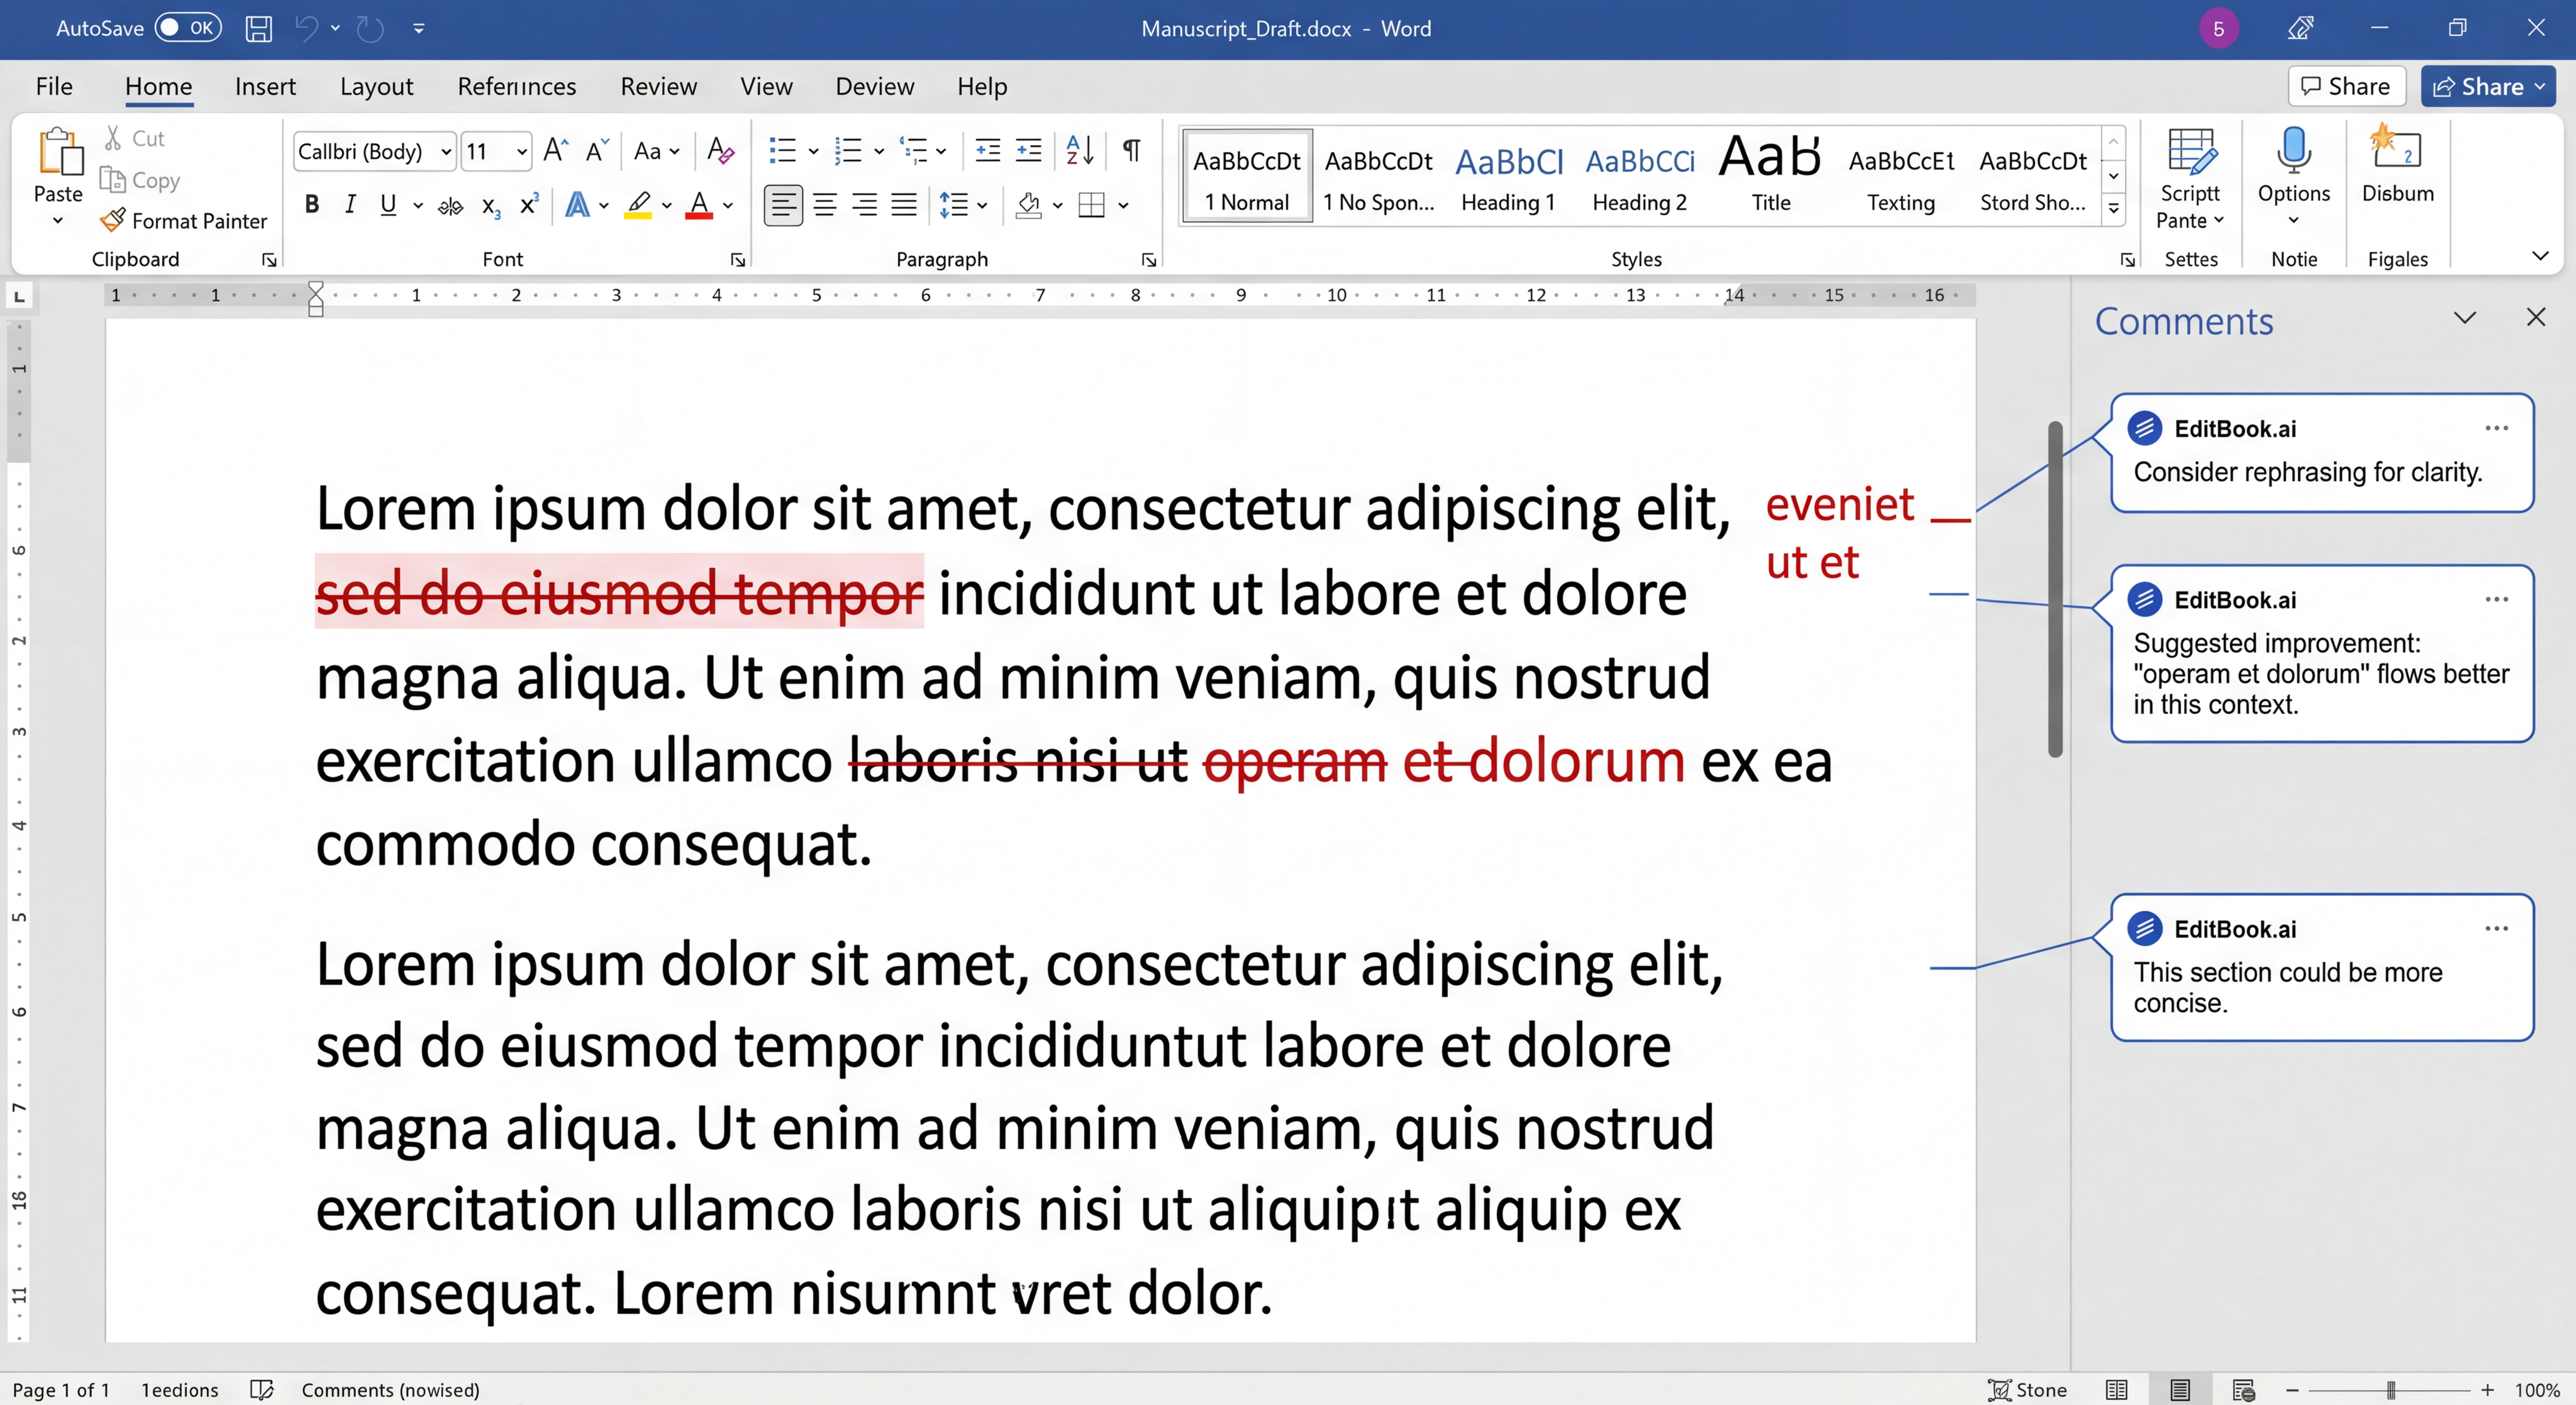The height and width of the screenshot is (1405, 2576).
Task: Click the Decrease Indent icon
Action: pyautogui.click(x=987, y=150)
